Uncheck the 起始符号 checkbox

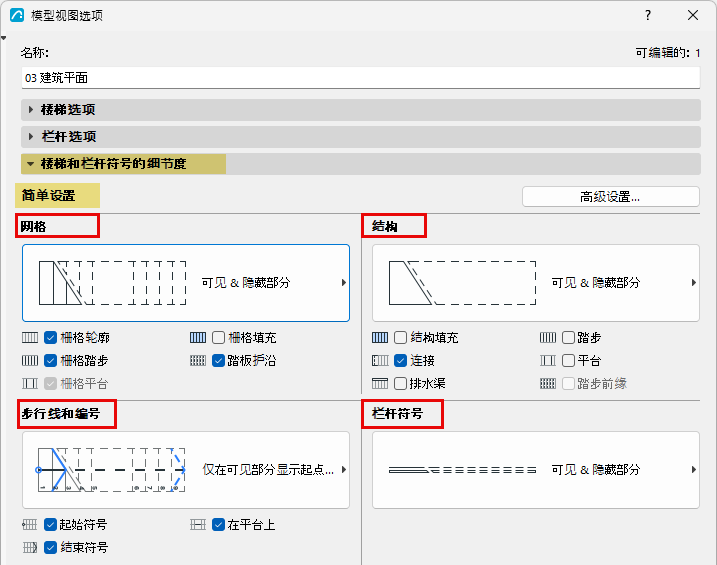coord(50,524)
